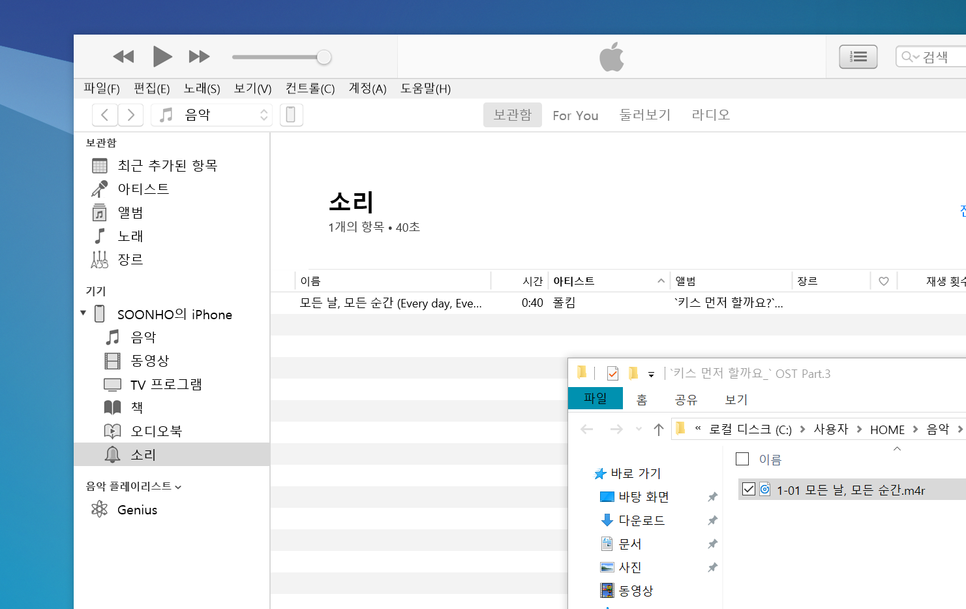Click the heart love column header
This screenshot has height=609, width=966.
(883, 281)
